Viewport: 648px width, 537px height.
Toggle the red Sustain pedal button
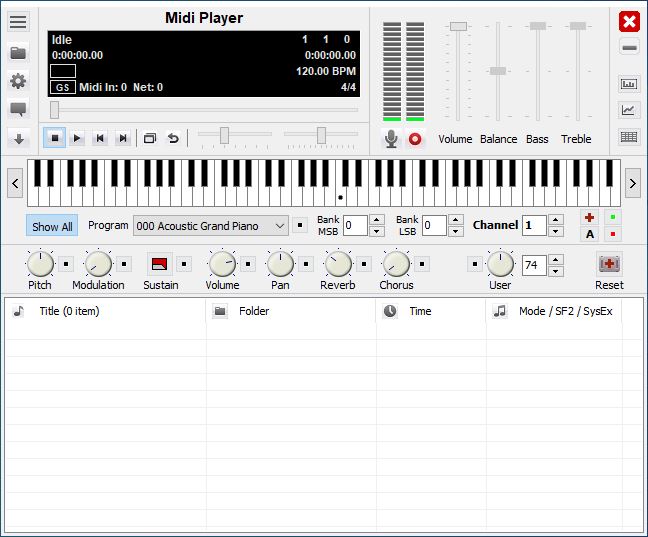click(160, 264)
